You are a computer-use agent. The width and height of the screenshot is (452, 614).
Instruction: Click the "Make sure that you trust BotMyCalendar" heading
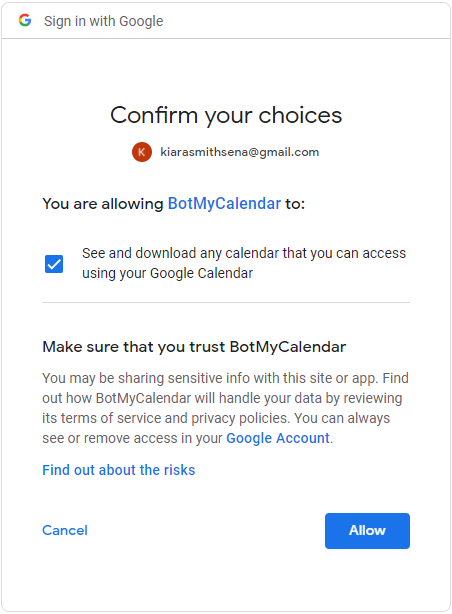[x=194, y=347]
